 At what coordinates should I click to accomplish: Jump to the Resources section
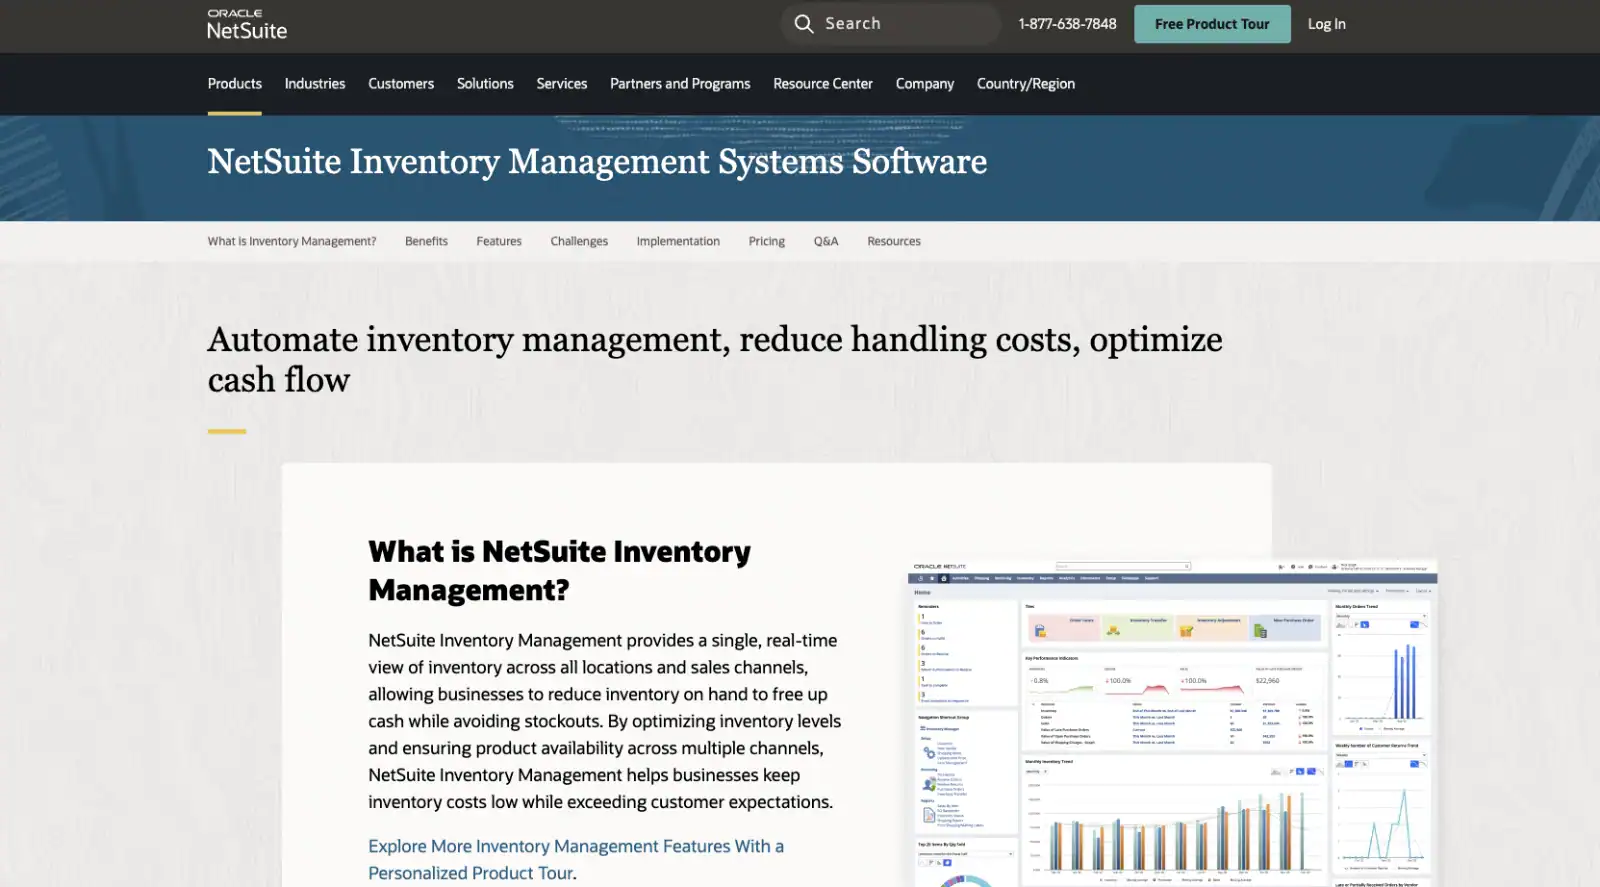coord(894,241)
